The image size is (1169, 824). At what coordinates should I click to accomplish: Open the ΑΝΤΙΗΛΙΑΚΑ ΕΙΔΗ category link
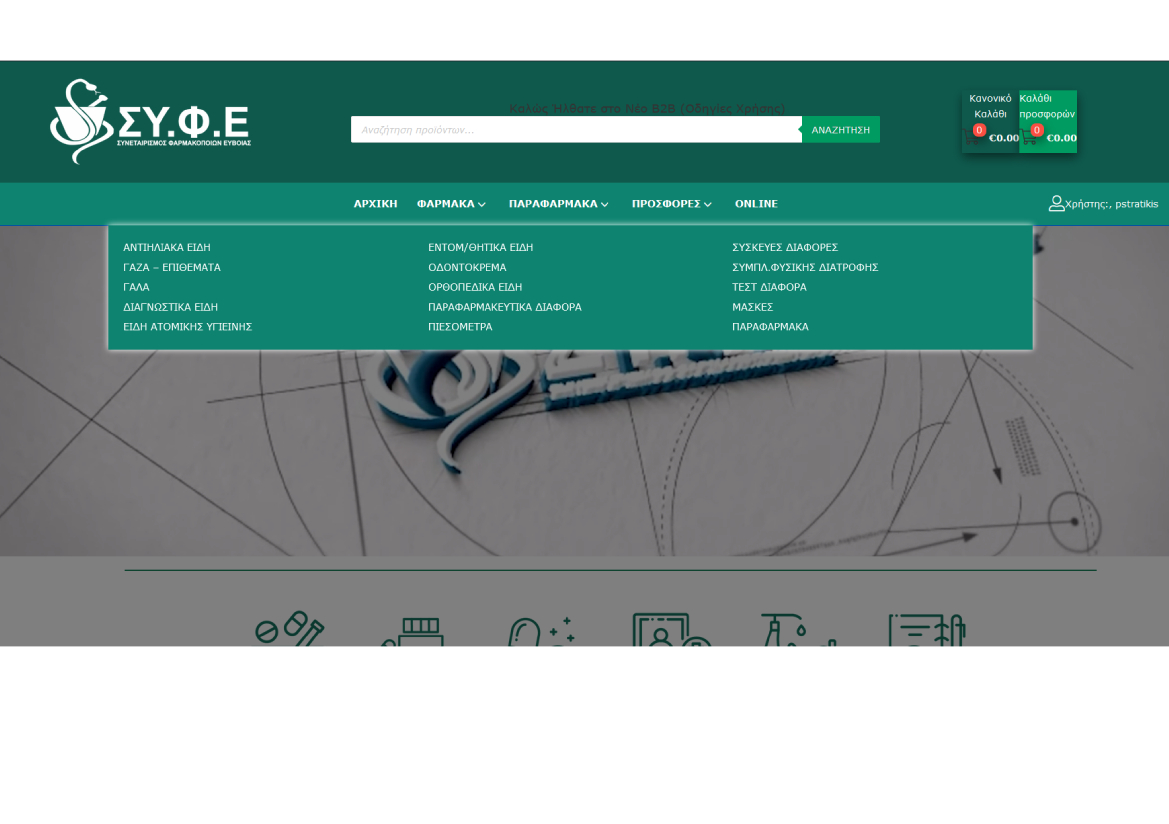[167, 247]
